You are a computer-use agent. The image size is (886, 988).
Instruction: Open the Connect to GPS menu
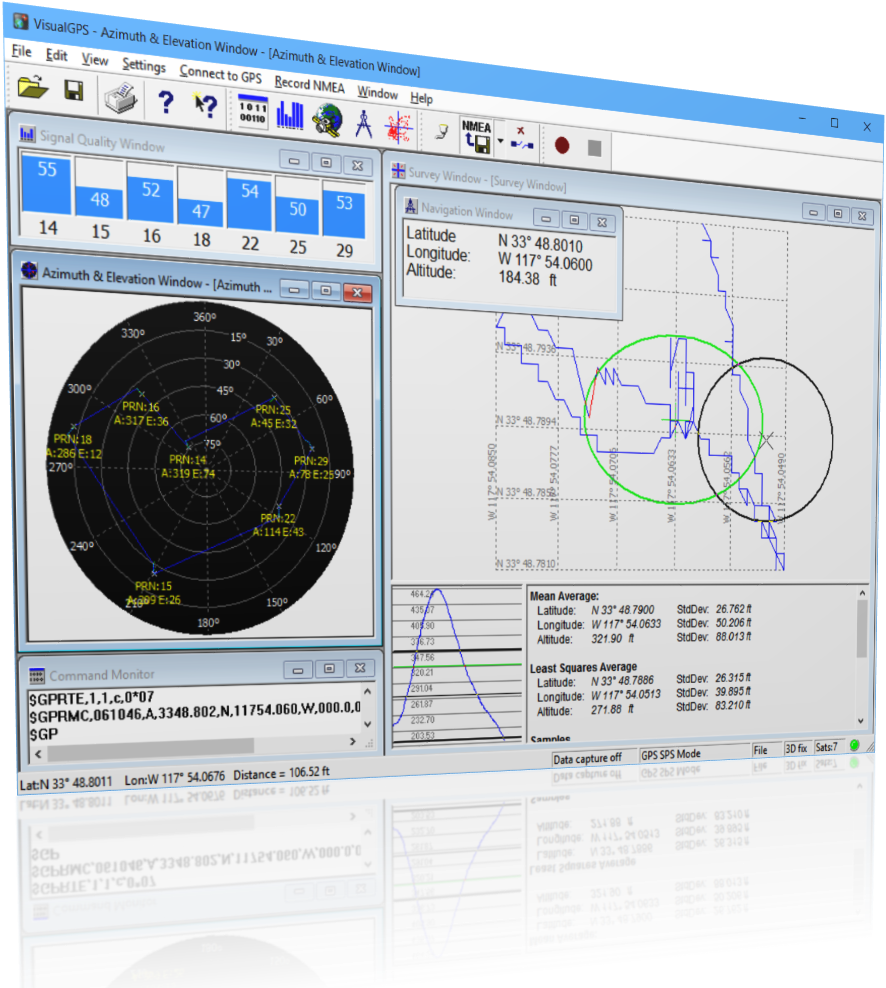220,75
